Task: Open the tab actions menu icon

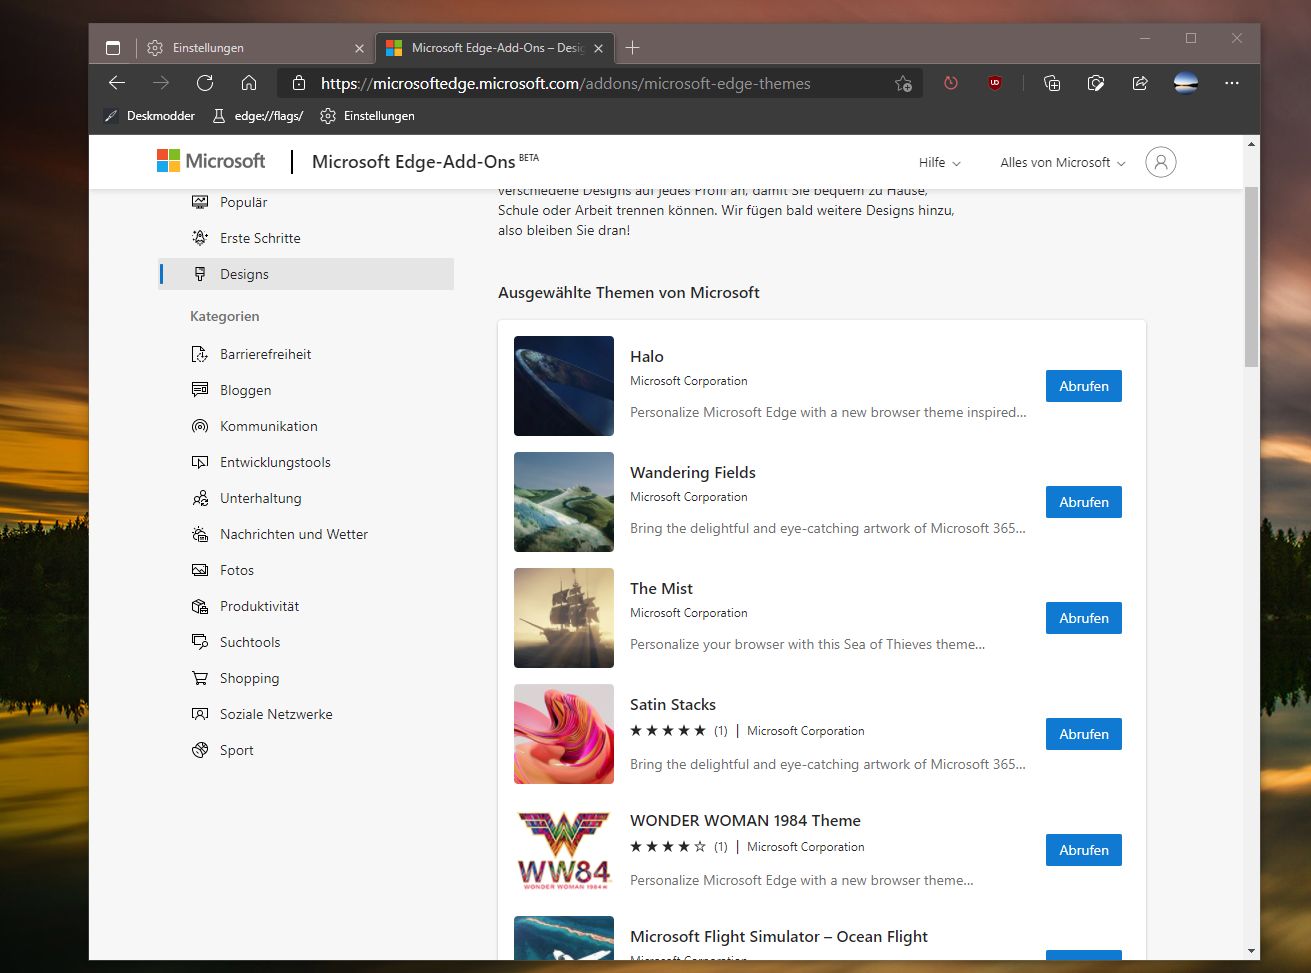Action: pyautogui.click(x=113, y=48)
